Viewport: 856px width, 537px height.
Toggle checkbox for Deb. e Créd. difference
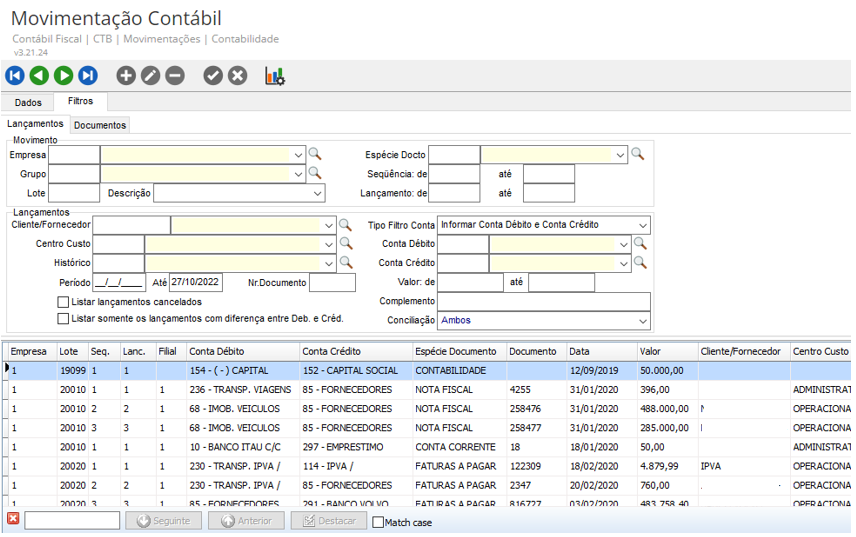[64, 319]
